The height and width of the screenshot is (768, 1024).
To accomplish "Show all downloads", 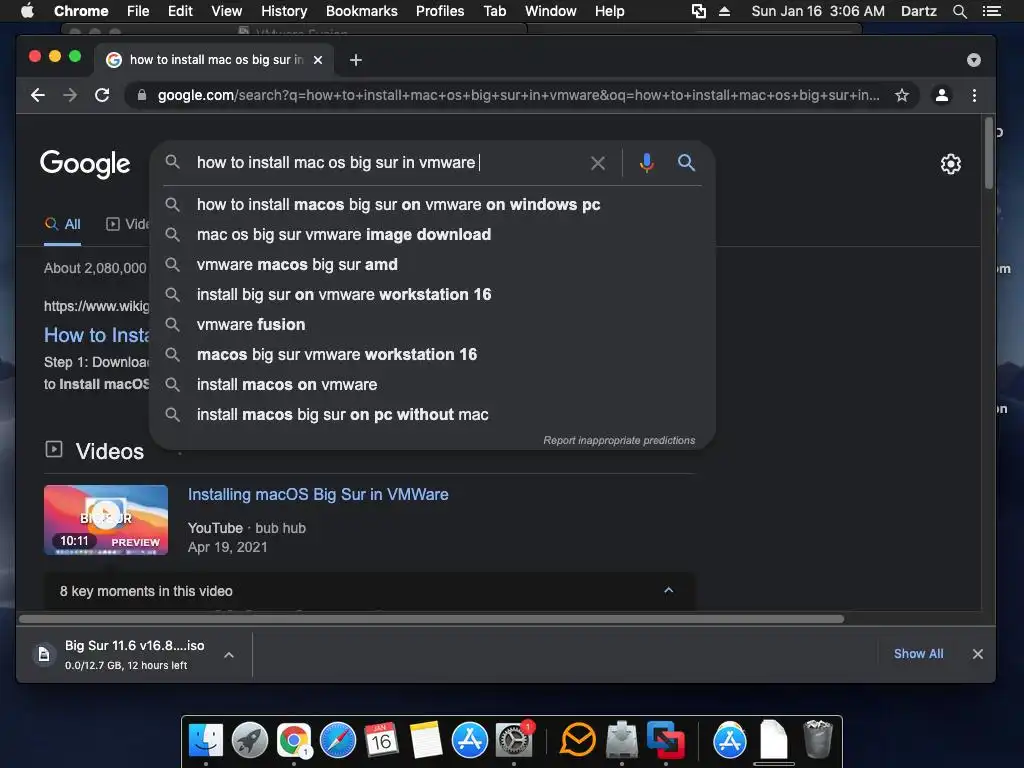I will click(x=918, y=654).
